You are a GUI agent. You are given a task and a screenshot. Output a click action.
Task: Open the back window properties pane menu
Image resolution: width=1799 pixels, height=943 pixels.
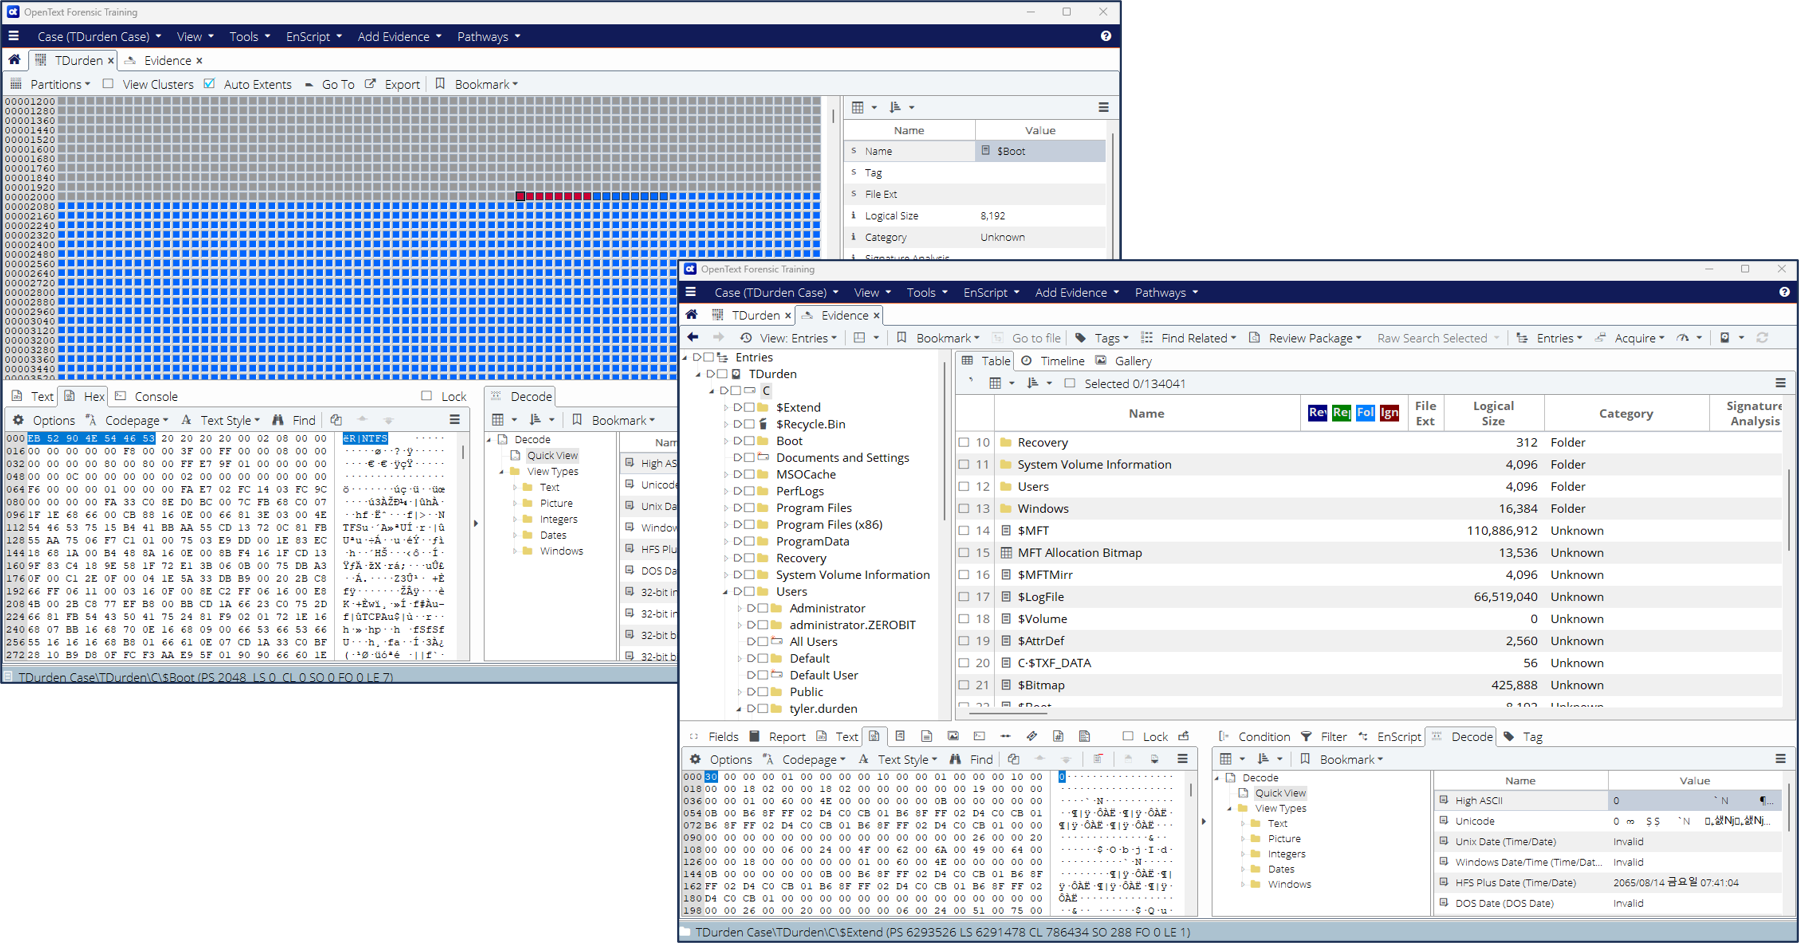[1104, 107]
